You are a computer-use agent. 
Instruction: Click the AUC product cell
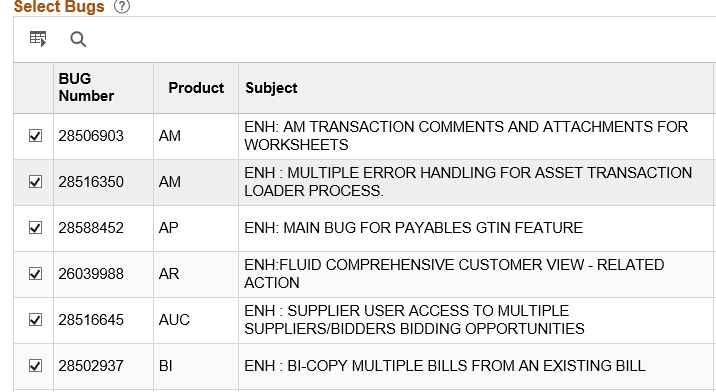tap(174, 320)
